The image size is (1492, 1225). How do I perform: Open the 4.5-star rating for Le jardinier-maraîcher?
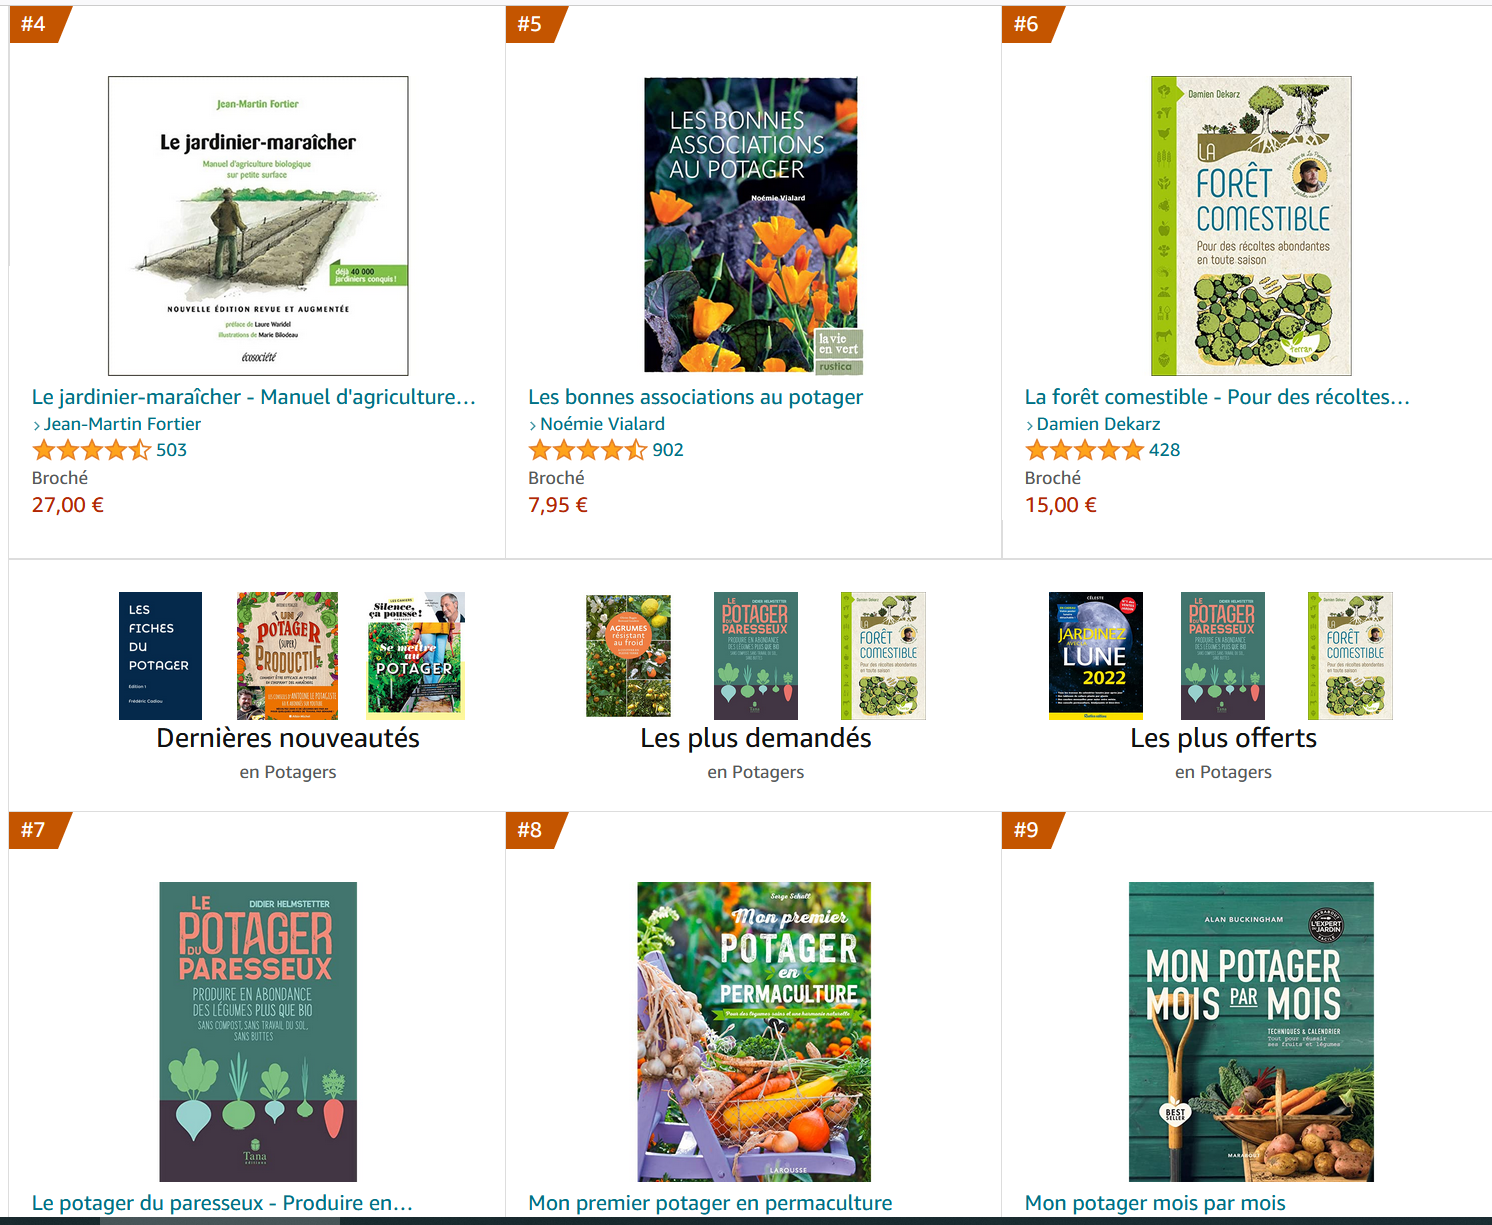click(x=91, y=450)
